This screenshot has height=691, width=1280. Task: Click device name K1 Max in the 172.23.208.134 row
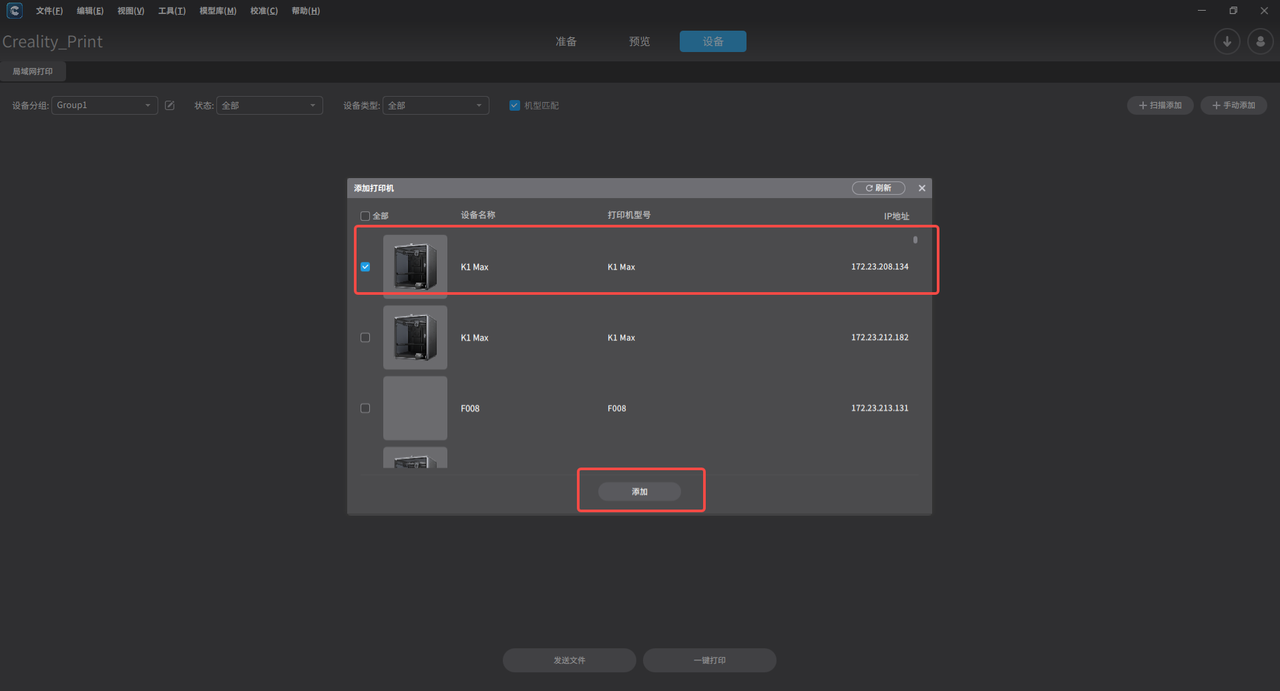(475, 267)
